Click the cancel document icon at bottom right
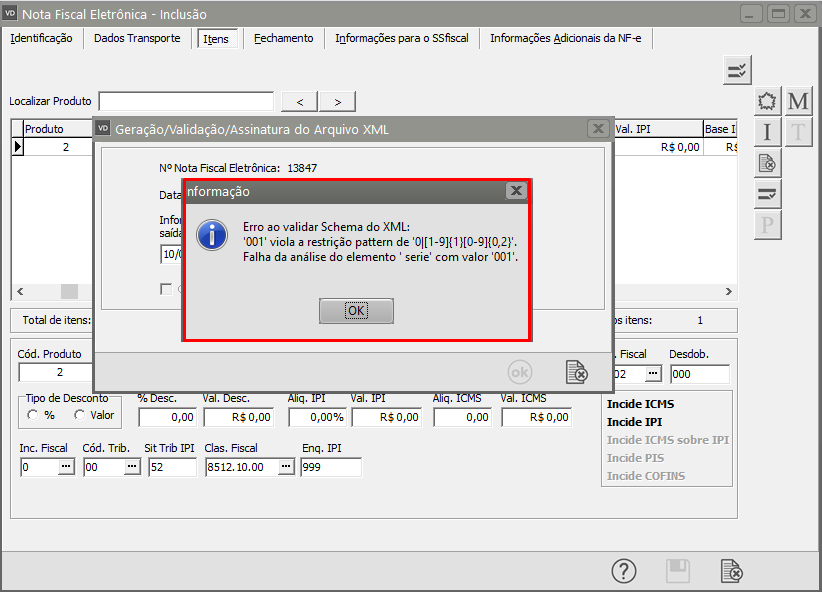The width and height of the screenshot is (822, 592). pos(732,570)
